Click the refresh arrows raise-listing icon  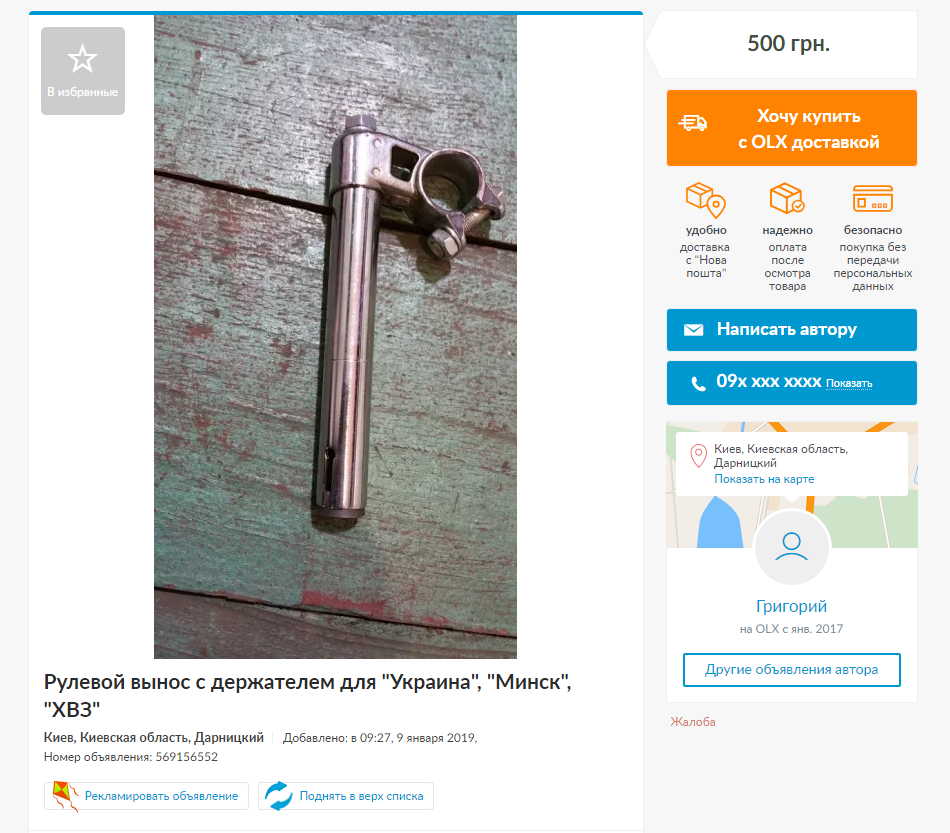pyautogui.click(x=279, y=796)
